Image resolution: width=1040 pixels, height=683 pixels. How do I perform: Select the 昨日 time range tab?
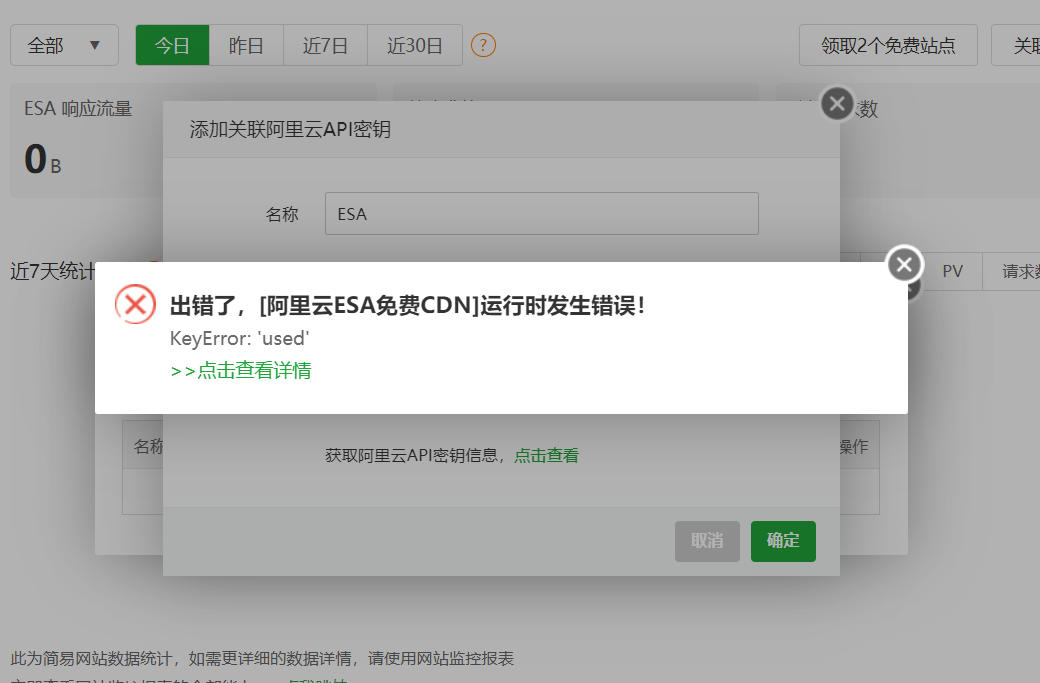(x=246, y=45)
